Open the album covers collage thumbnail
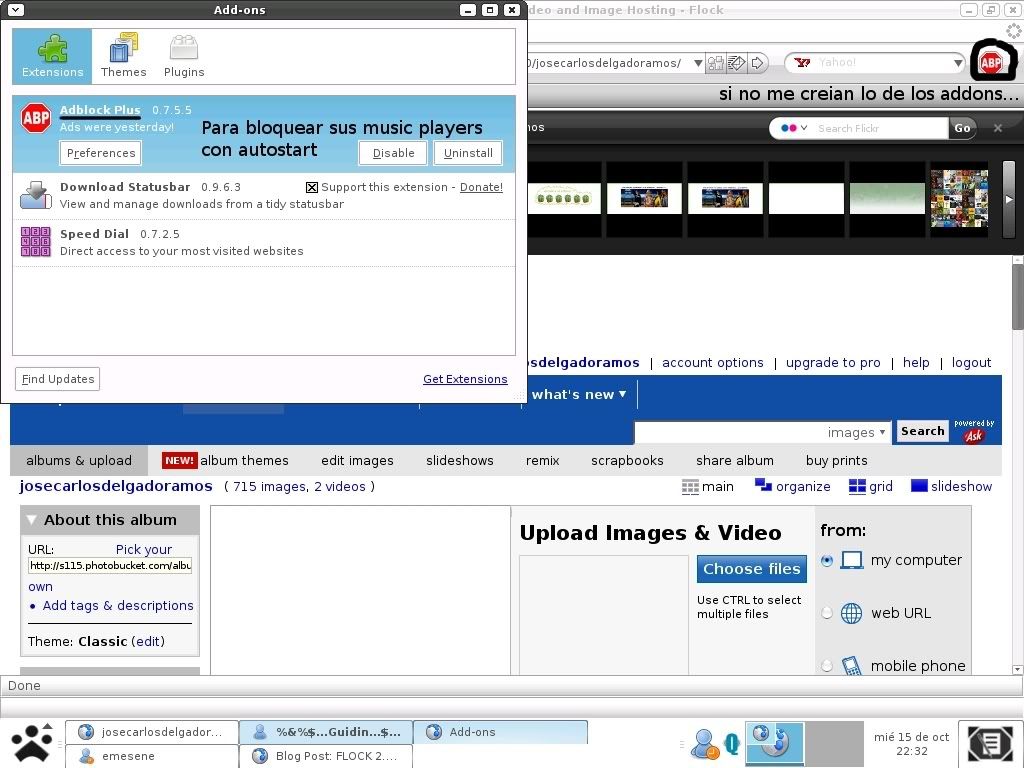 pyautogui.click(x=959, y=198)
